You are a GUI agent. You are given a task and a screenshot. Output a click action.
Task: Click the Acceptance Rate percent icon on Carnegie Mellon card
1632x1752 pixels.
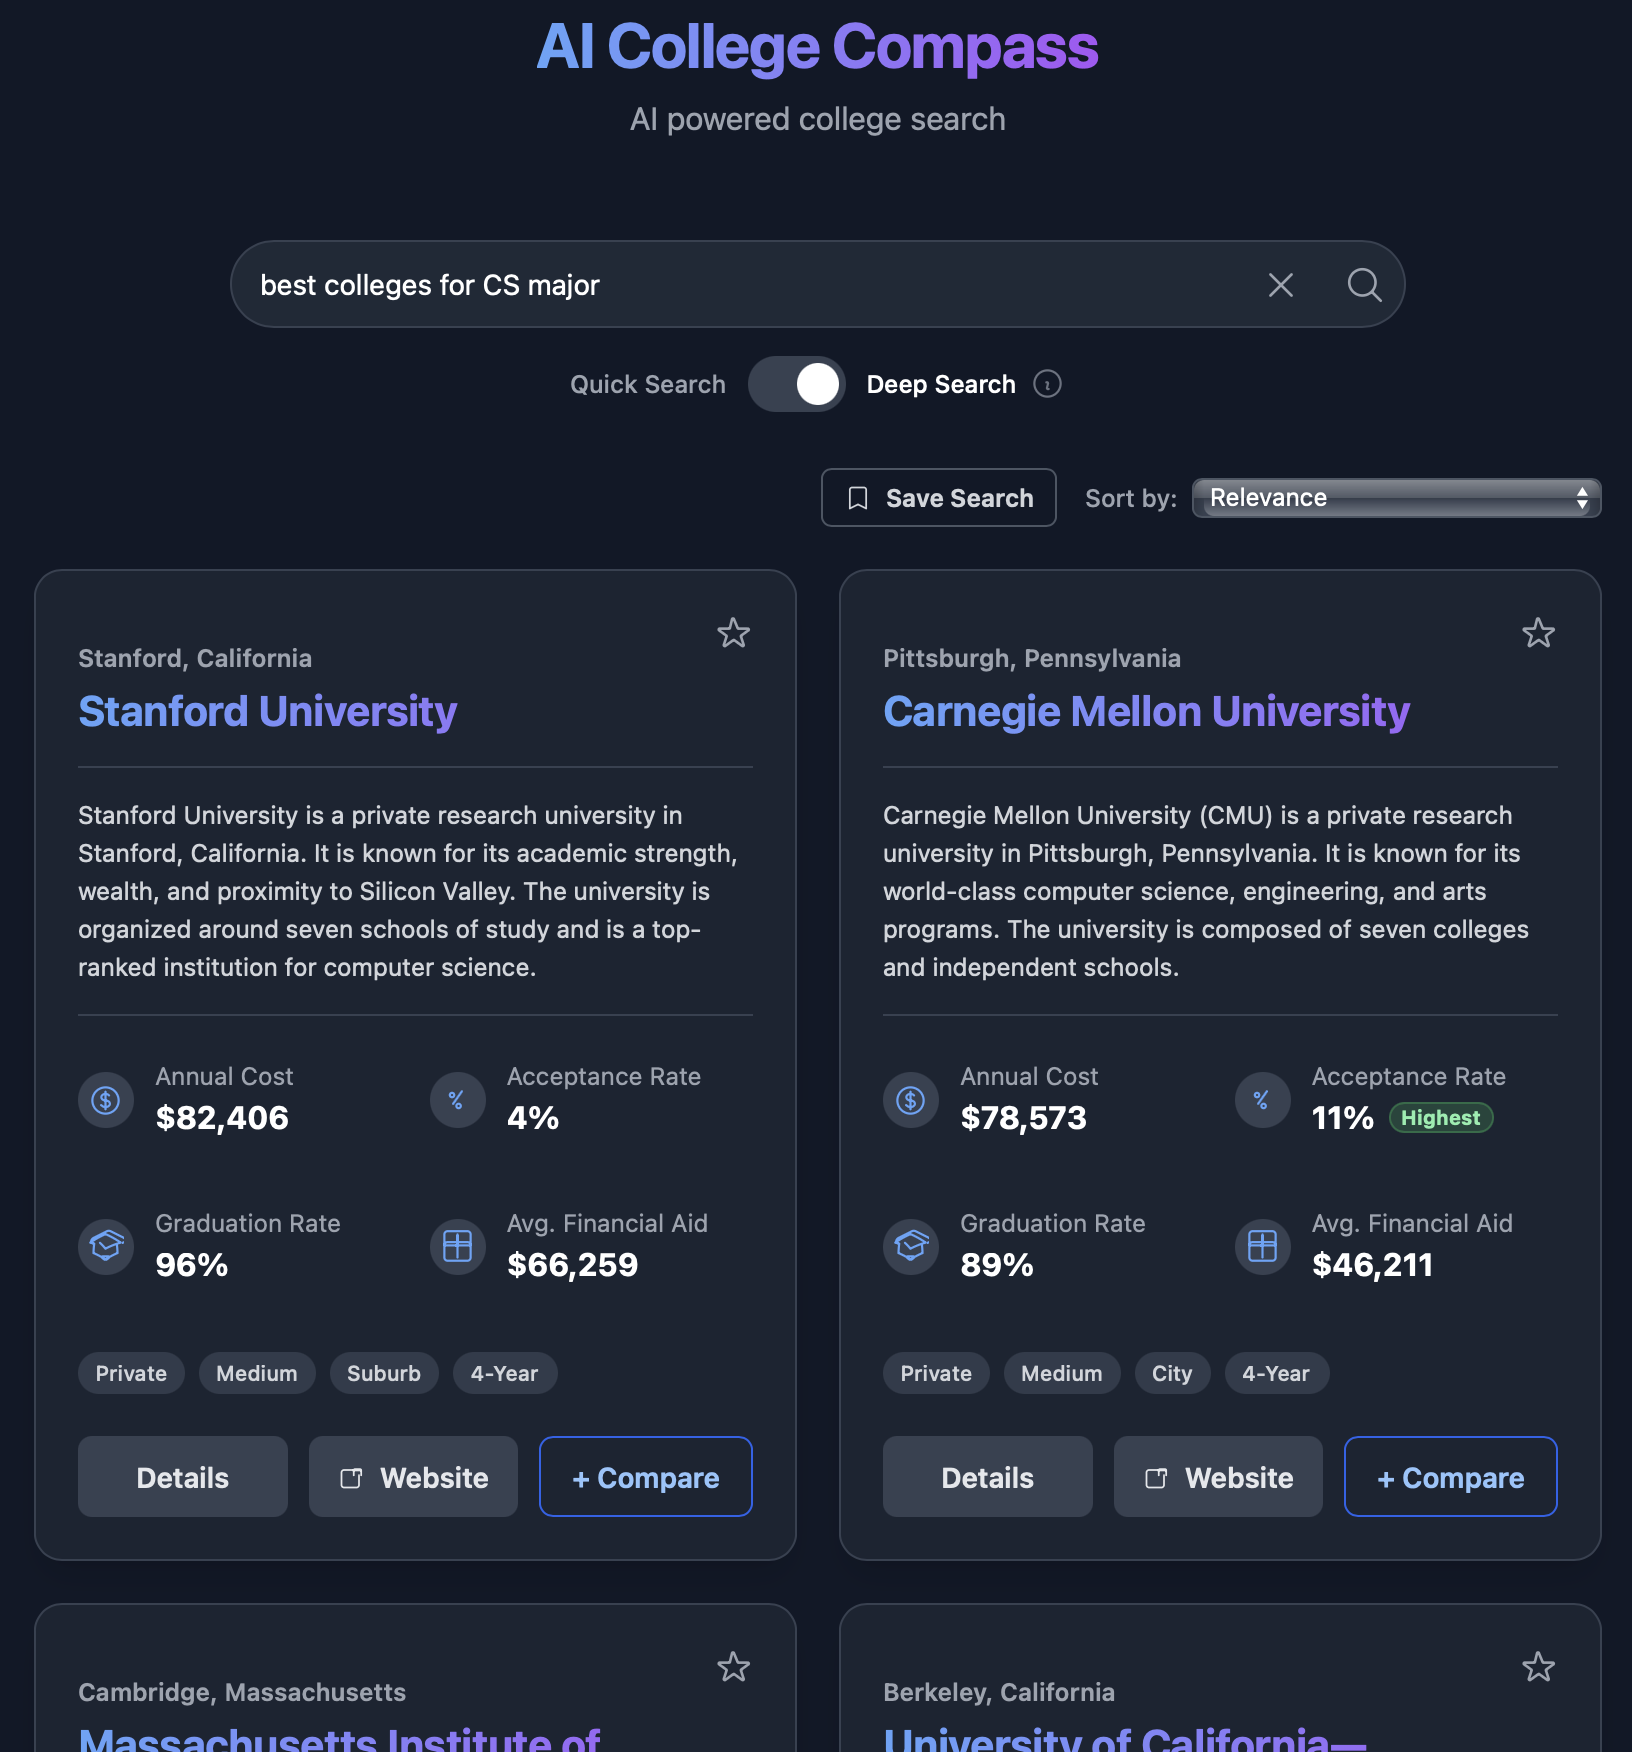[x=1261, y=1099]
